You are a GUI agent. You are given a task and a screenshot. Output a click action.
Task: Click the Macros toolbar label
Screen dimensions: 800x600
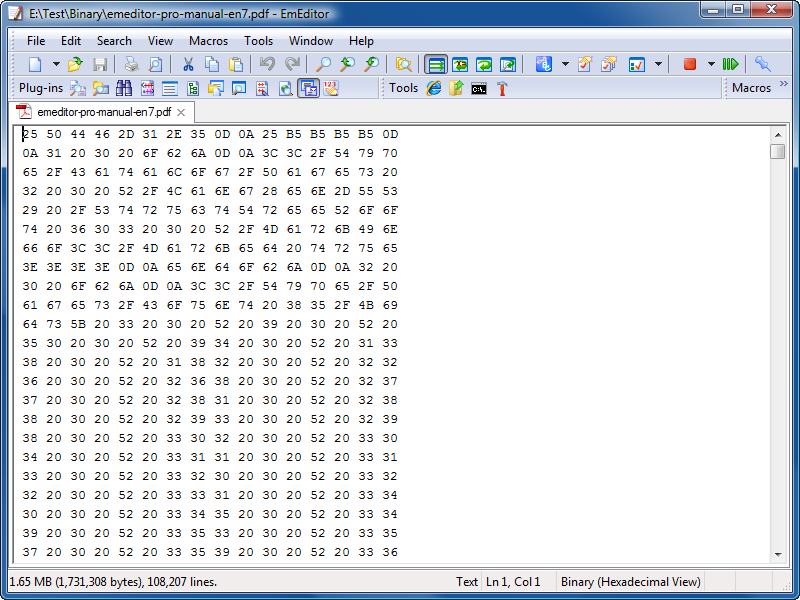[x=752, y=88]
